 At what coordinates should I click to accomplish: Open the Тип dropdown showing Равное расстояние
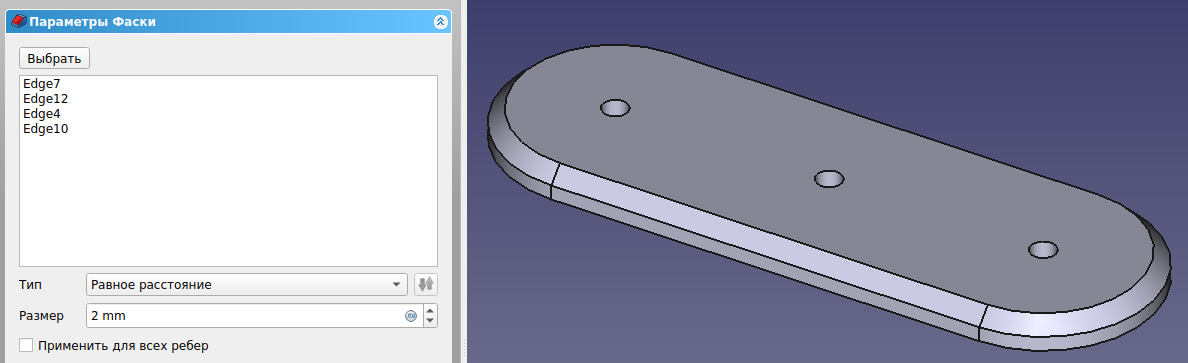click(247, 285)
